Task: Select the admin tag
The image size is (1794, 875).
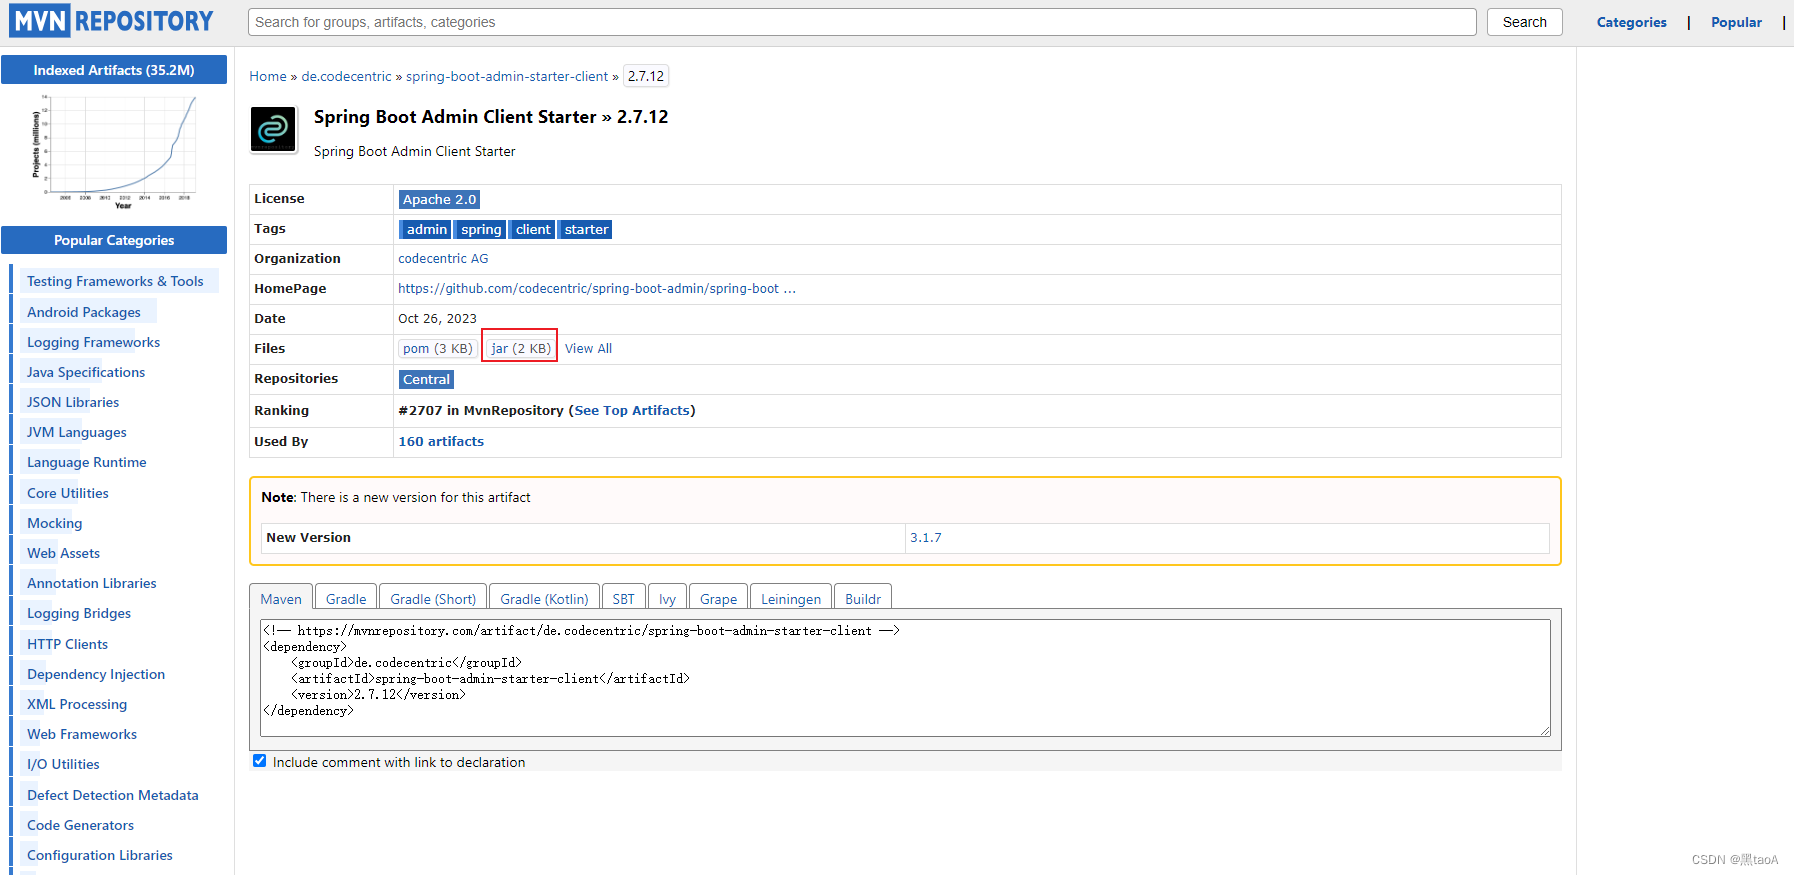Action: (427, 230)
